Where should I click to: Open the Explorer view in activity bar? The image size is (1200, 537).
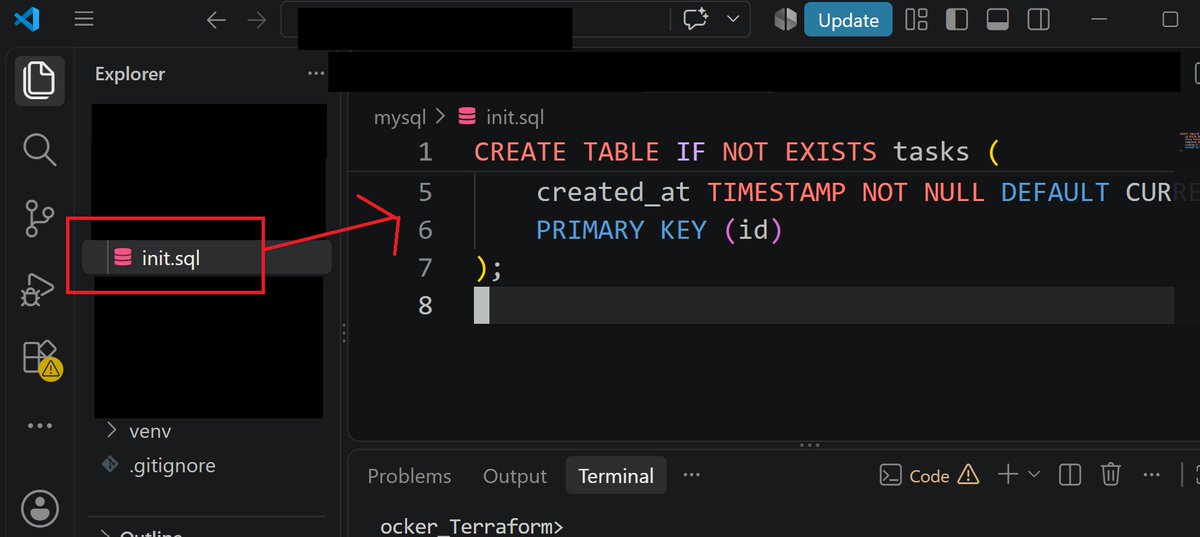click(x=39, y=80)
